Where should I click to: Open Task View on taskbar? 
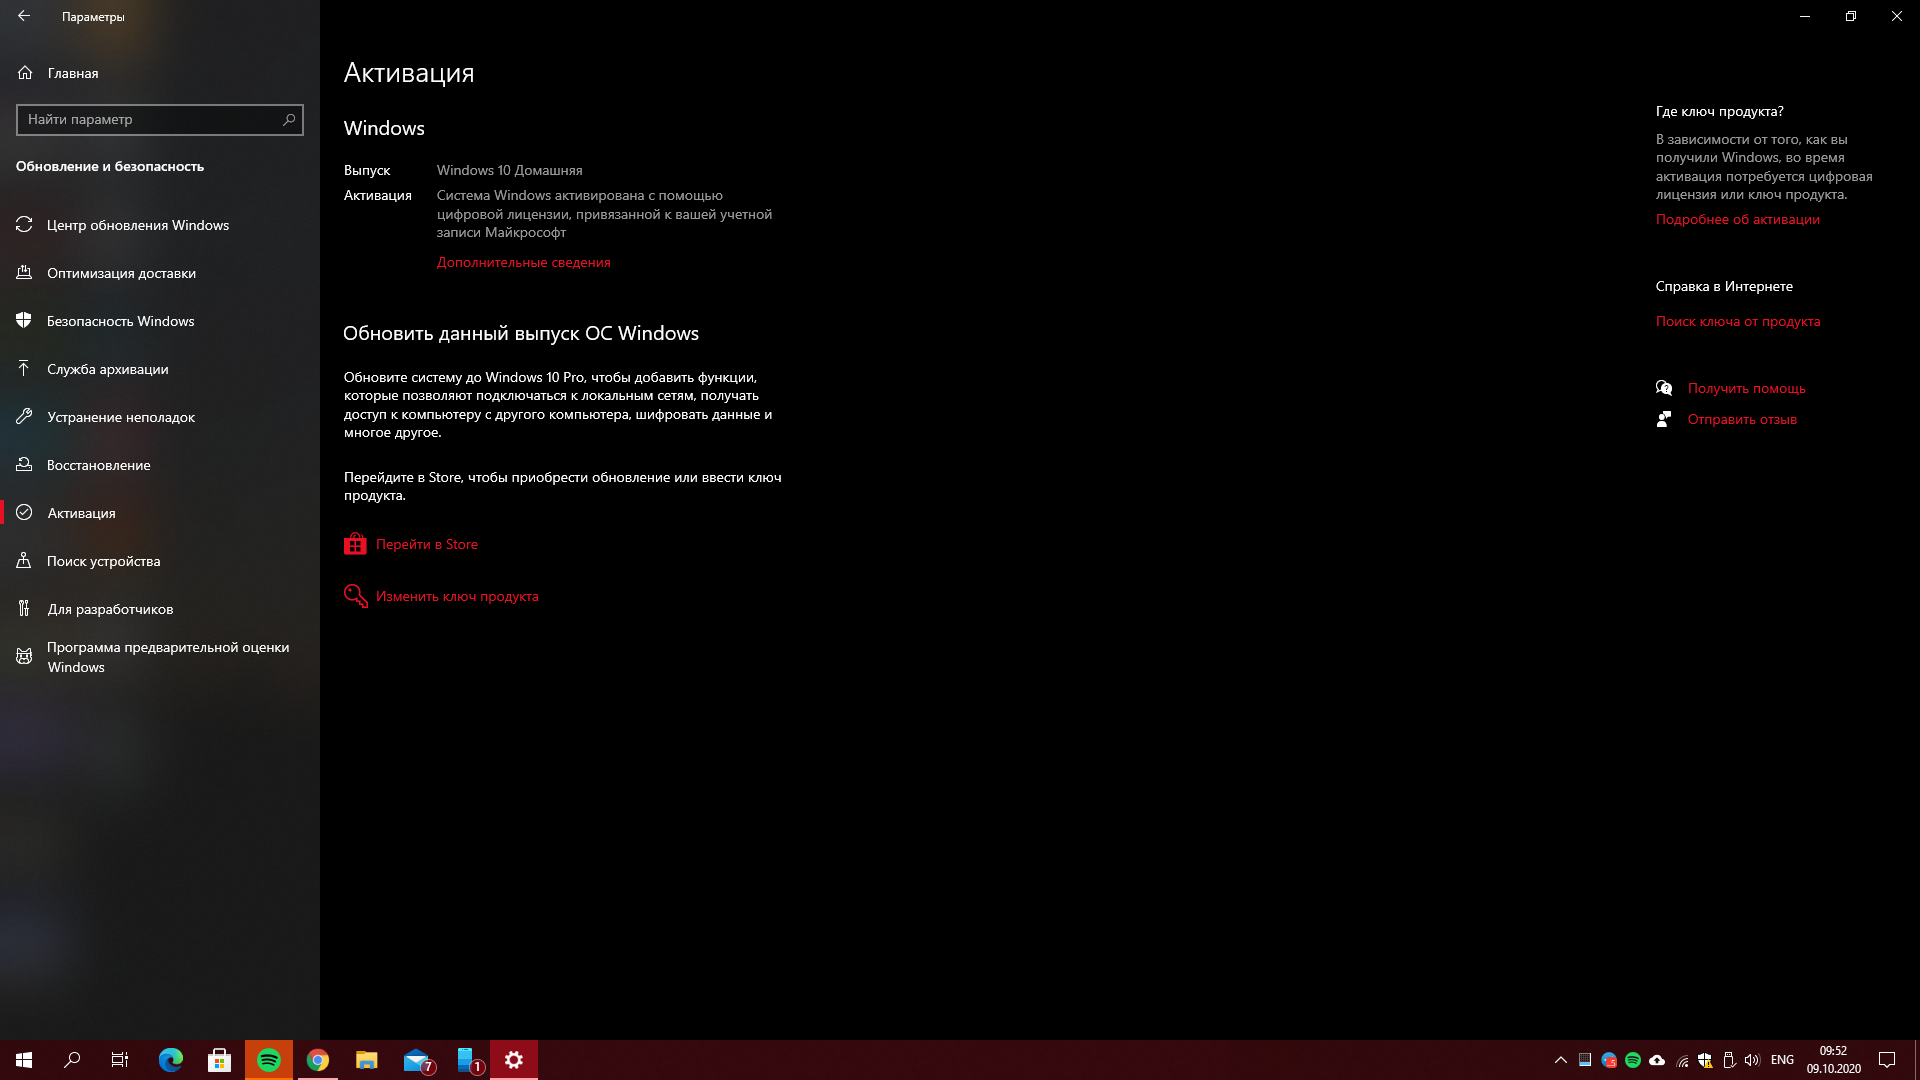pyautogui.click(x=120, y=1060)
